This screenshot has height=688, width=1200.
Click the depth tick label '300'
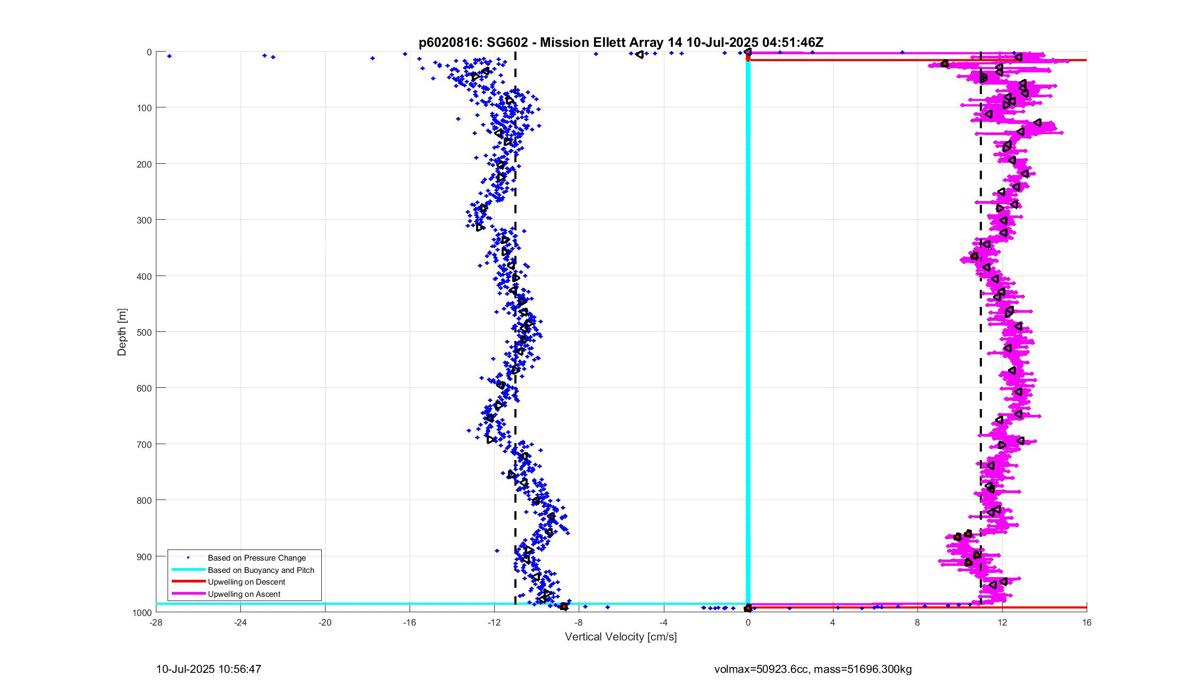143,220
